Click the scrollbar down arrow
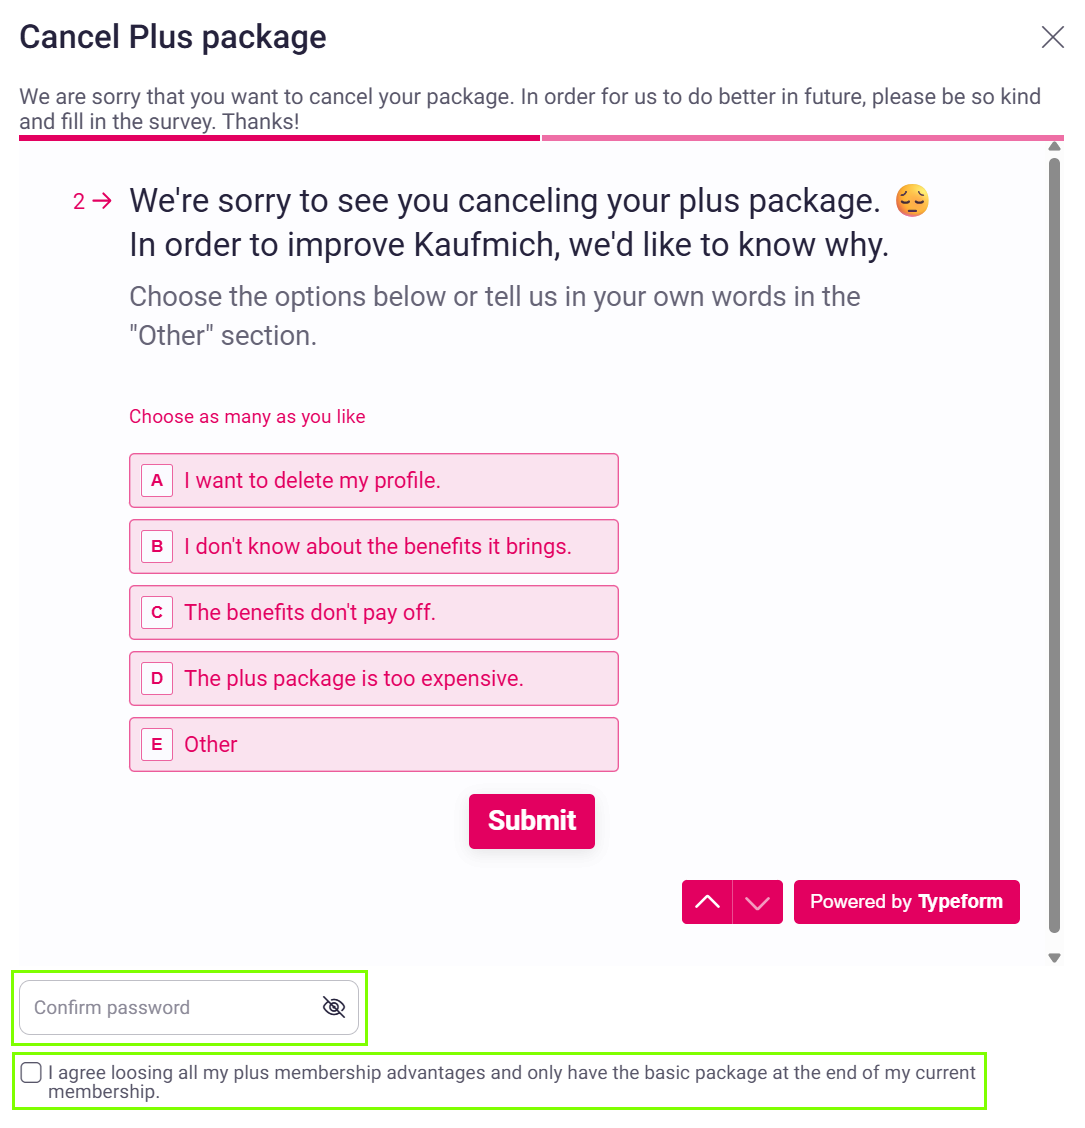Screen dimensions: 1085x1128 [1055, 958]
